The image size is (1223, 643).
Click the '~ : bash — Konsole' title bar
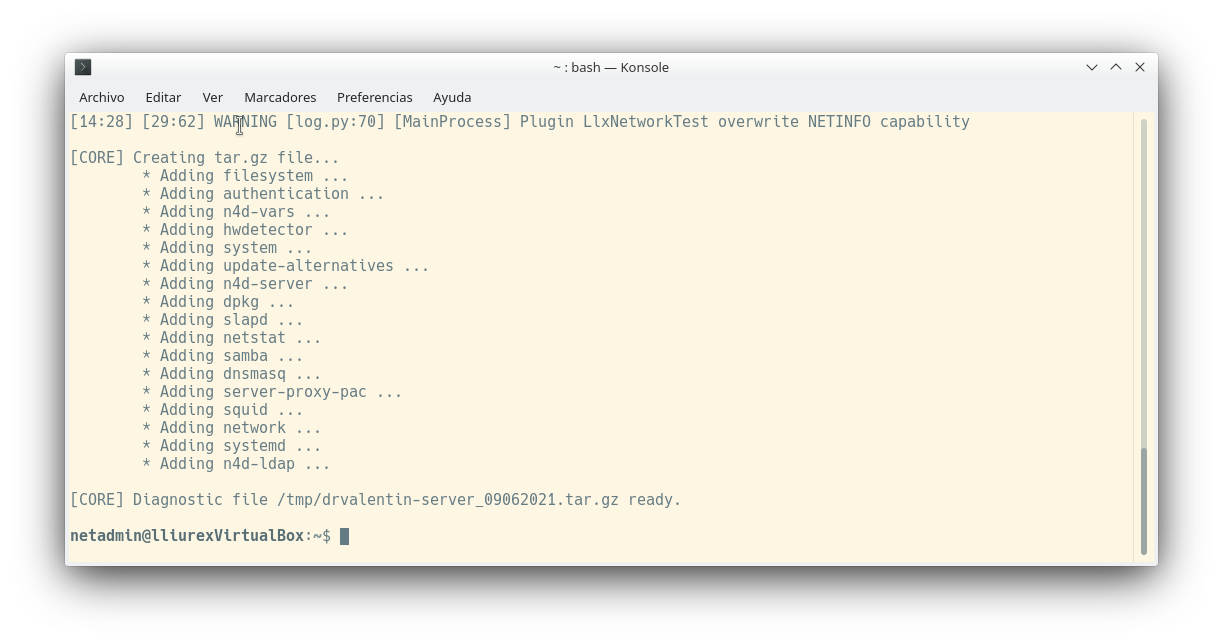click(x=610, y=67)
